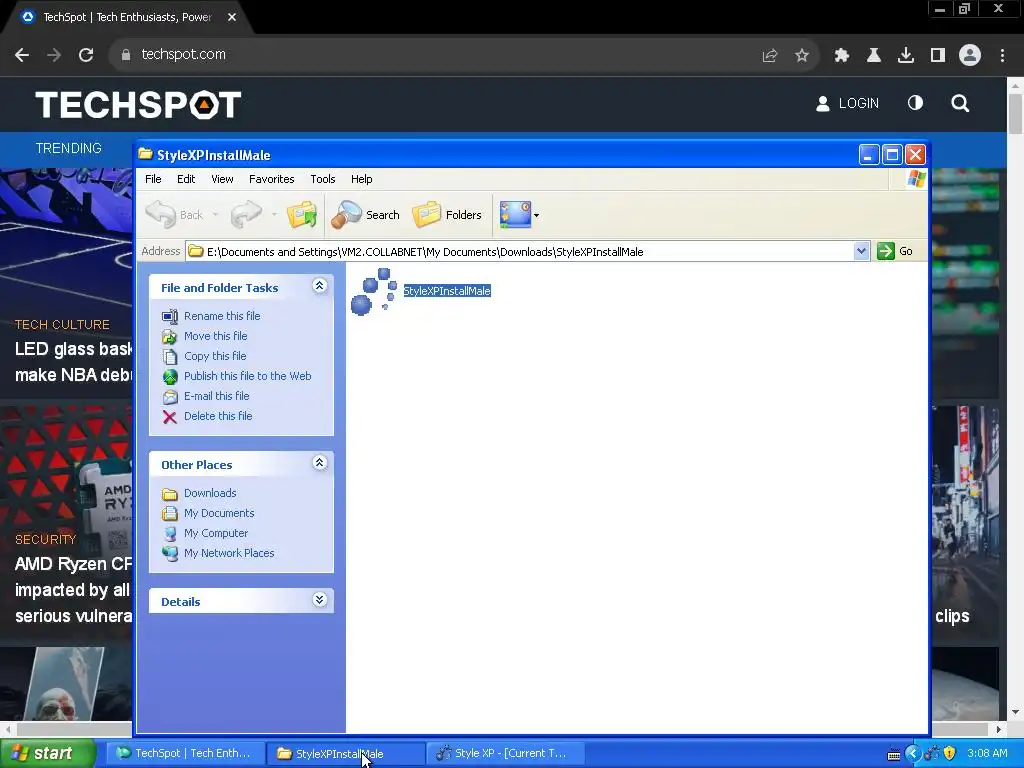Click Publish this file to the Web
This screenshot has width=1024, height=768.
[x=248, y=376]
